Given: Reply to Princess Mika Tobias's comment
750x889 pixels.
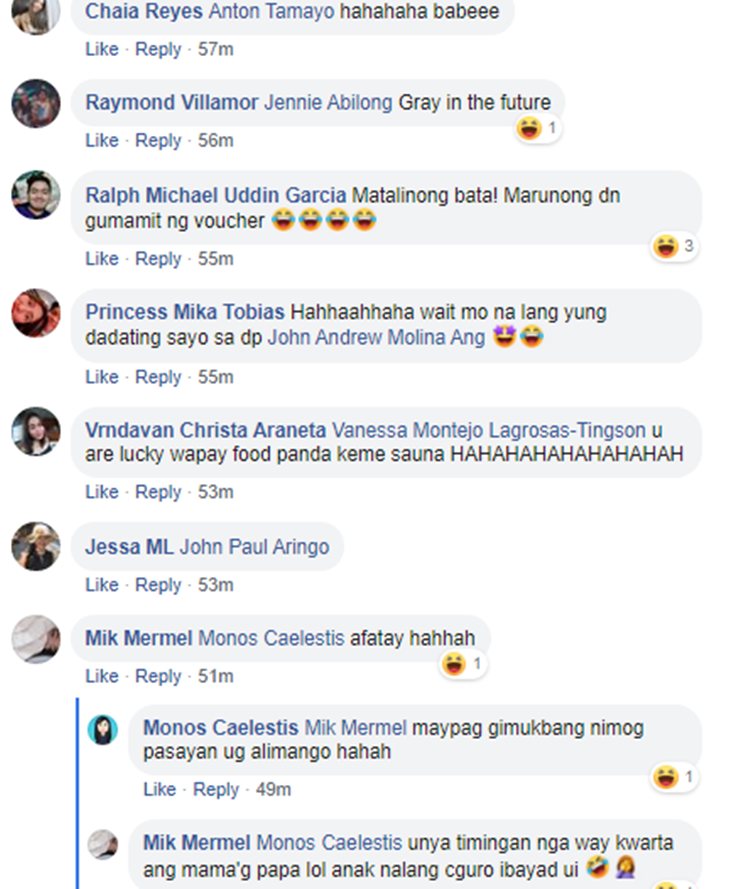Looking at the screenshot, I should coord(158,377).
